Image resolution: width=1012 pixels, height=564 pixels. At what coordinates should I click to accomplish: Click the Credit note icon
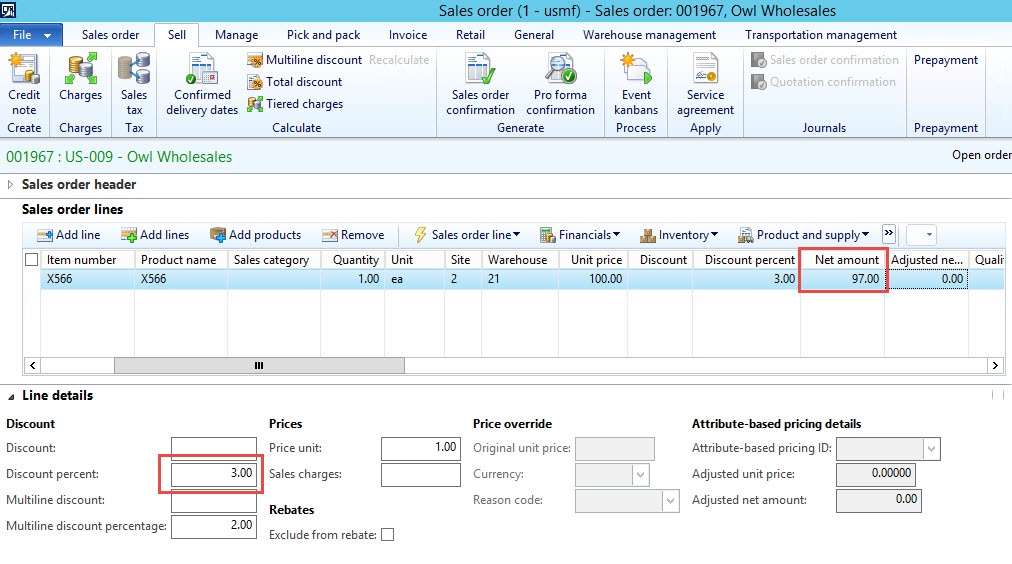tap(24, 72)
